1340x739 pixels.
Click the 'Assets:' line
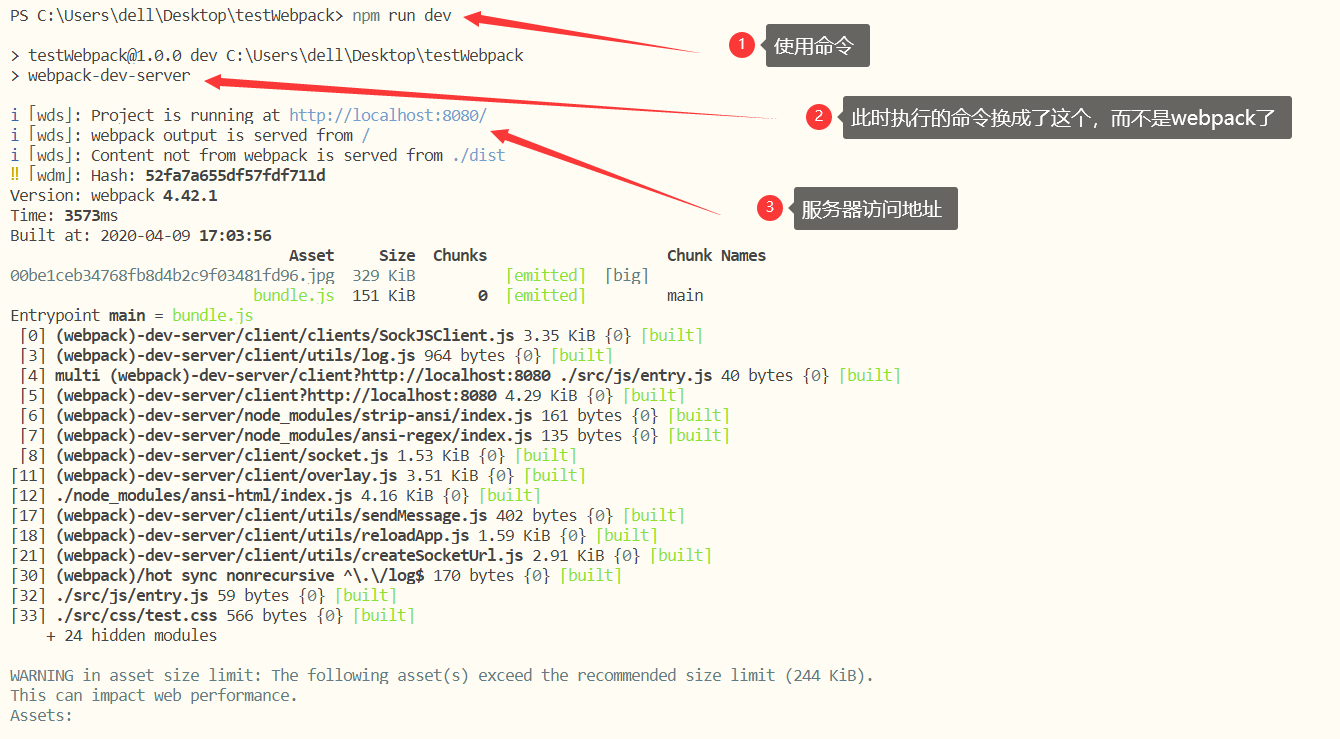coord(41,715)
